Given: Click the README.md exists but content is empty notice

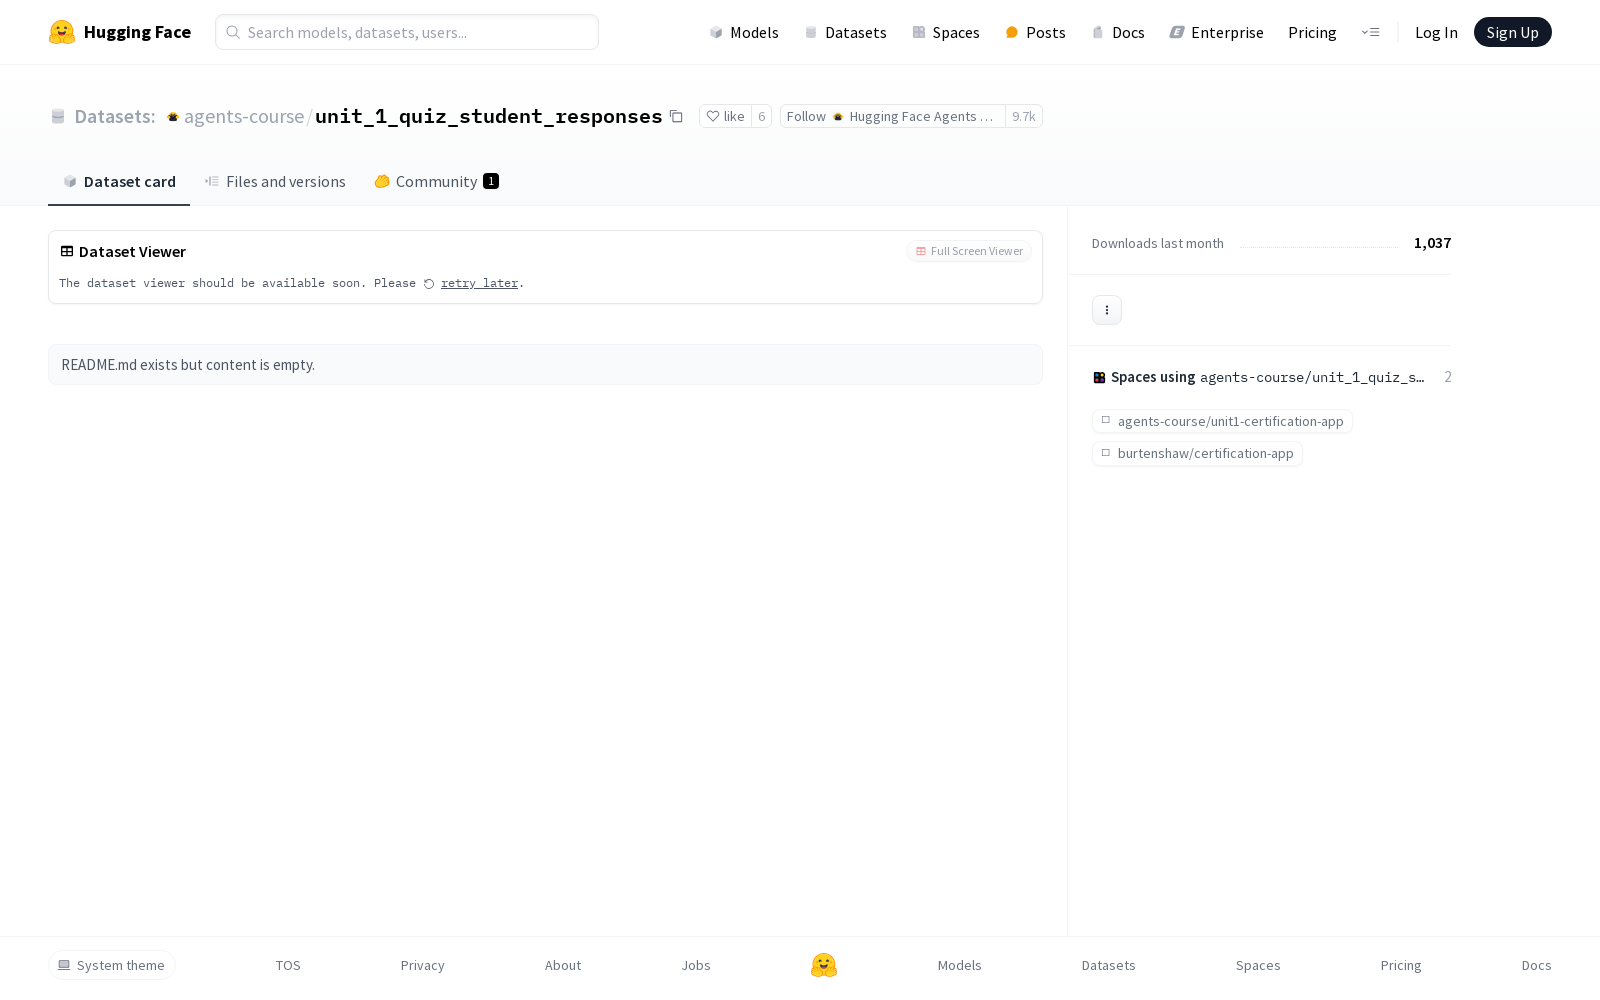Looking at the screenshot, I should tap(545, 365).
